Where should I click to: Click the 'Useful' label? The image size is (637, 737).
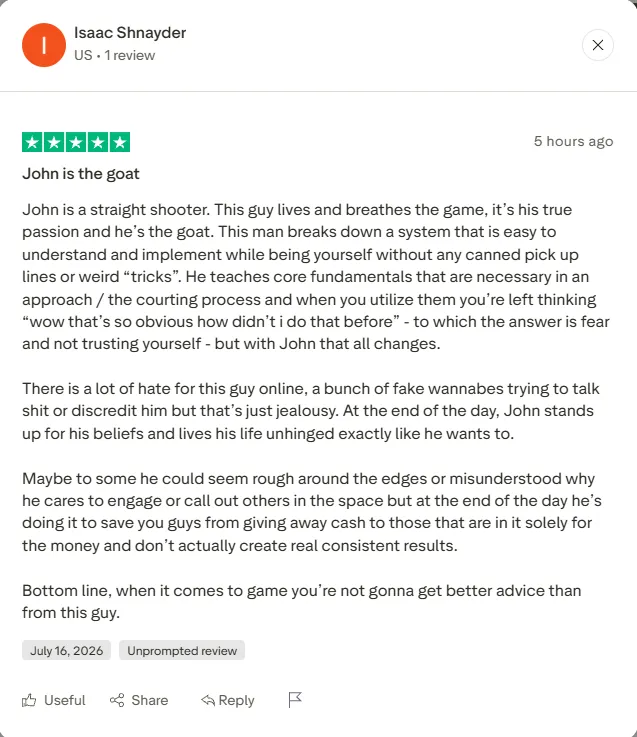65,700
